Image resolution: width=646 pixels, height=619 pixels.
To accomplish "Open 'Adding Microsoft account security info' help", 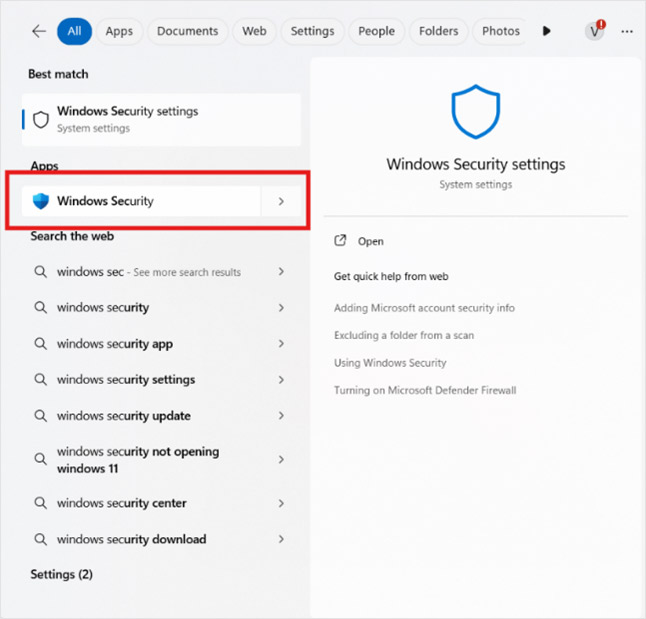I will tap(424, 308).
